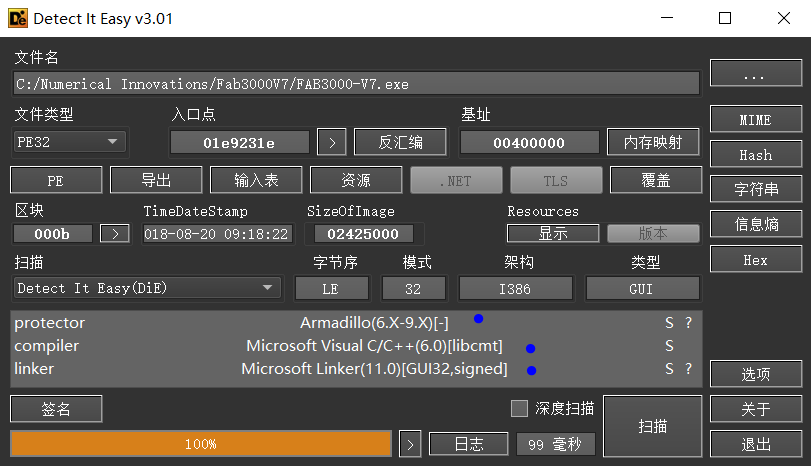Select the Microsoft Visual C/C++ compiler result

[x=356, y=345]
